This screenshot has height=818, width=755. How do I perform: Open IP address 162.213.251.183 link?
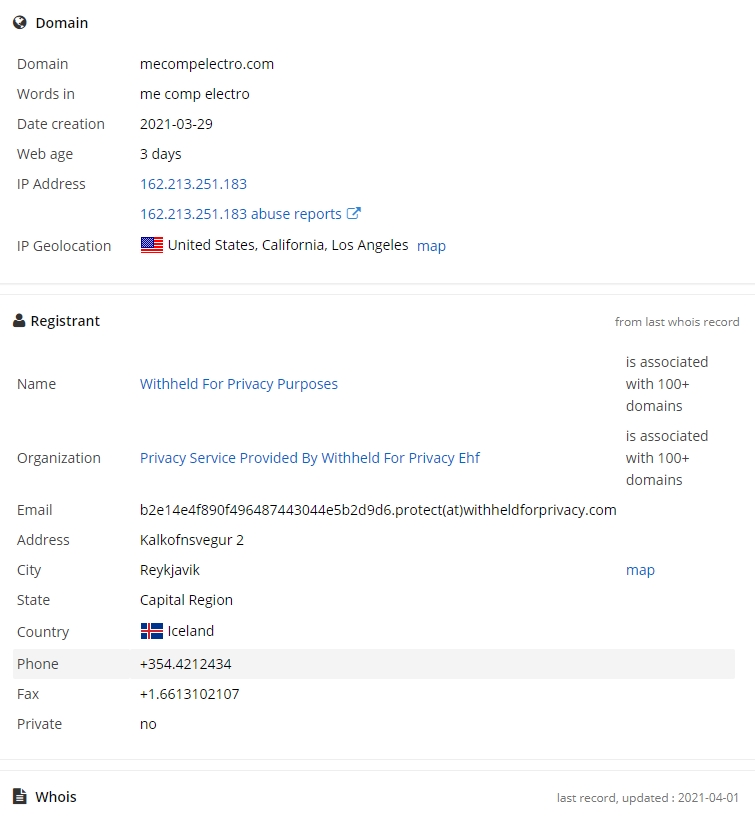(x=193, y=184)
